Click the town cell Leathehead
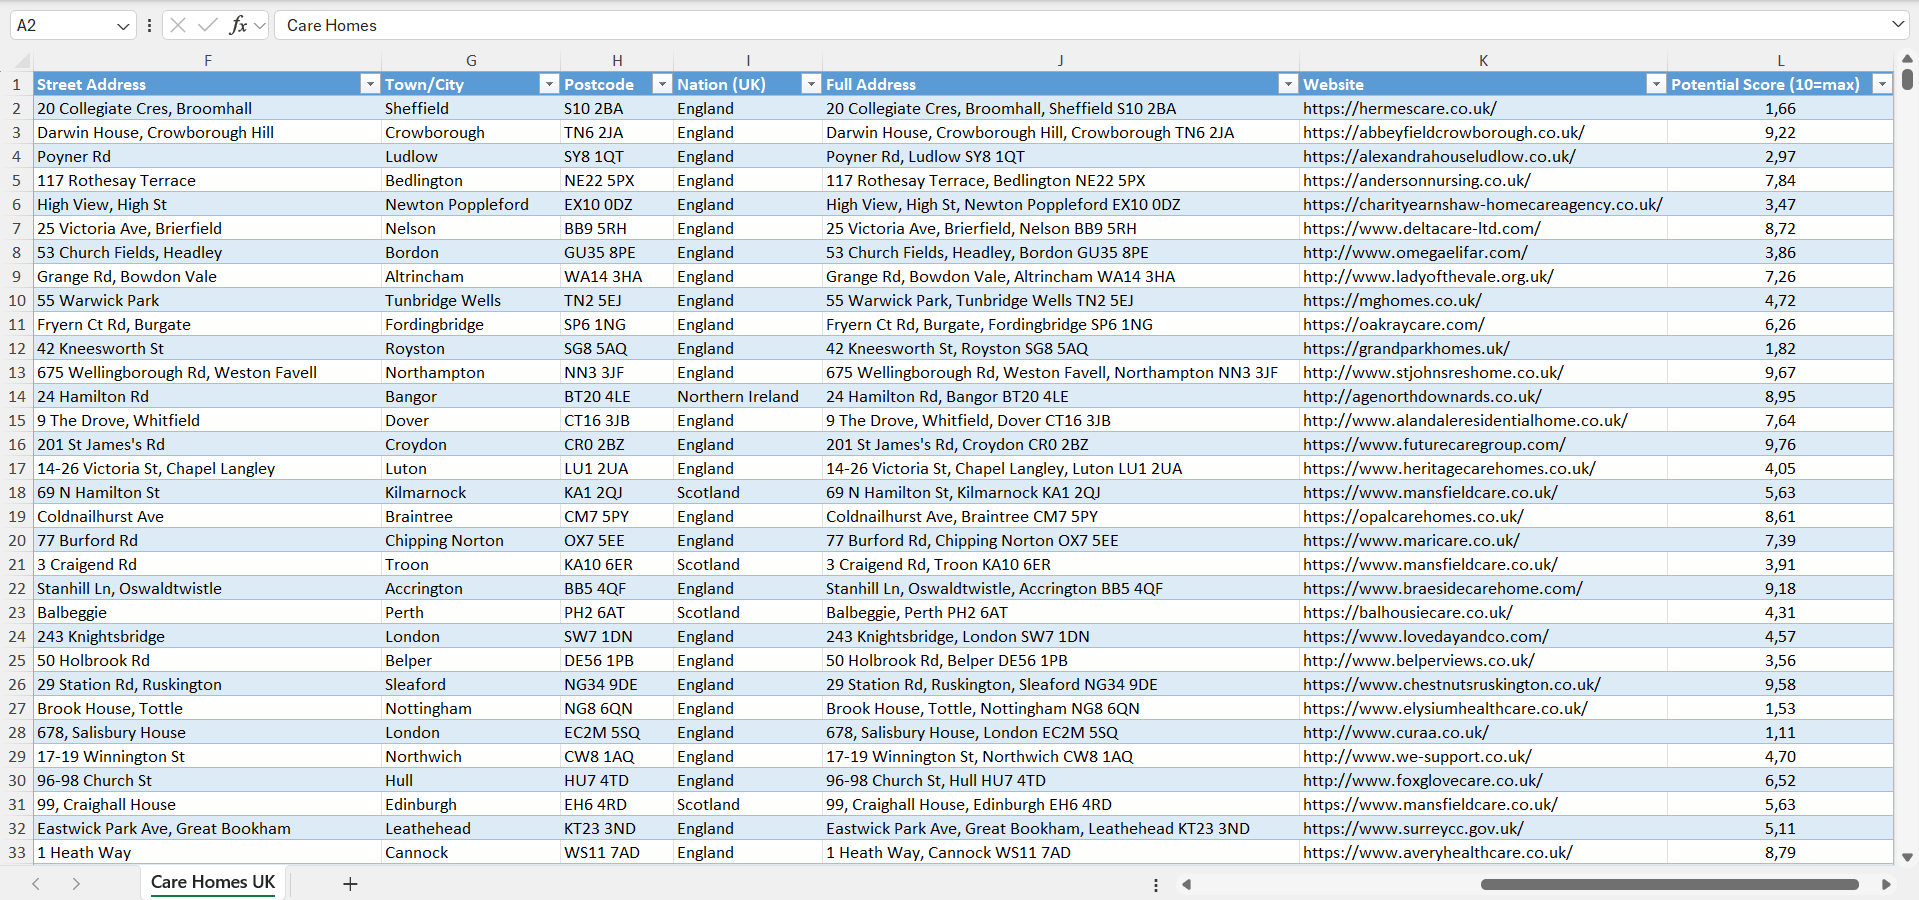 [x=471, y=828]
